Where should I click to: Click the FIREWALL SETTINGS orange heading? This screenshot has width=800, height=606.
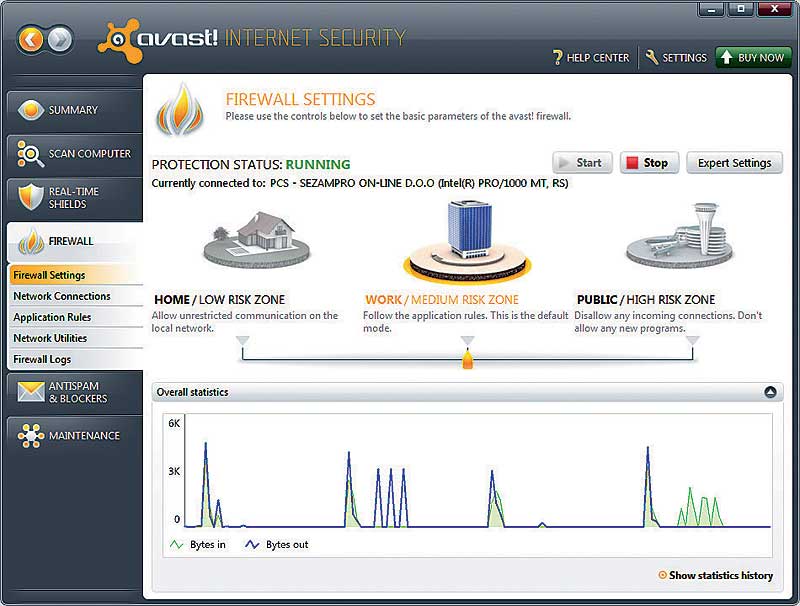tap(301, 99)
